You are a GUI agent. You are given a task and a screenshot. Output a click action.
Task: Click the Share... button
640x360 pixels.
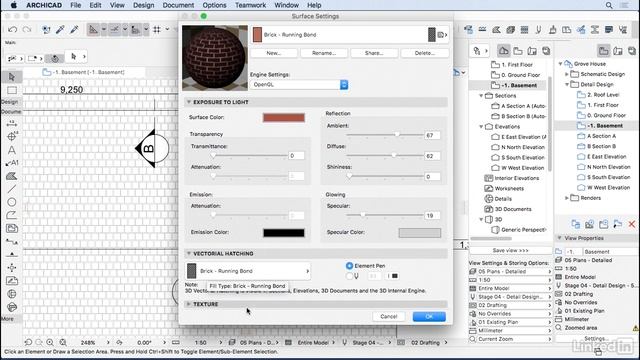coord(374,53)
